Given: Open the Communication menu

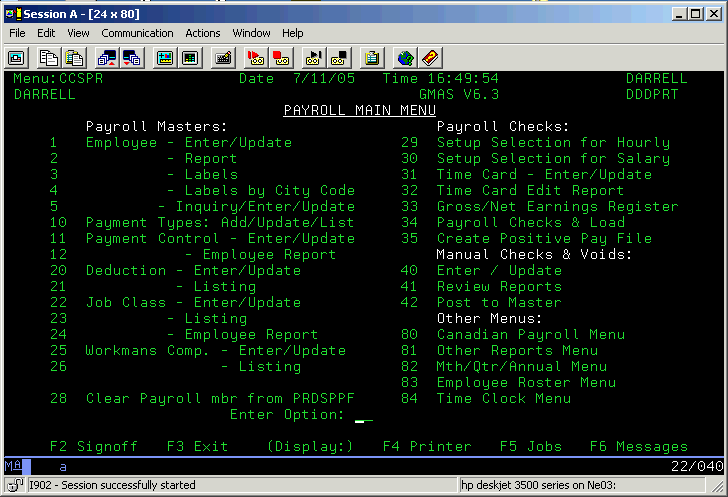Looking at the screenshot, I should 137,33.
